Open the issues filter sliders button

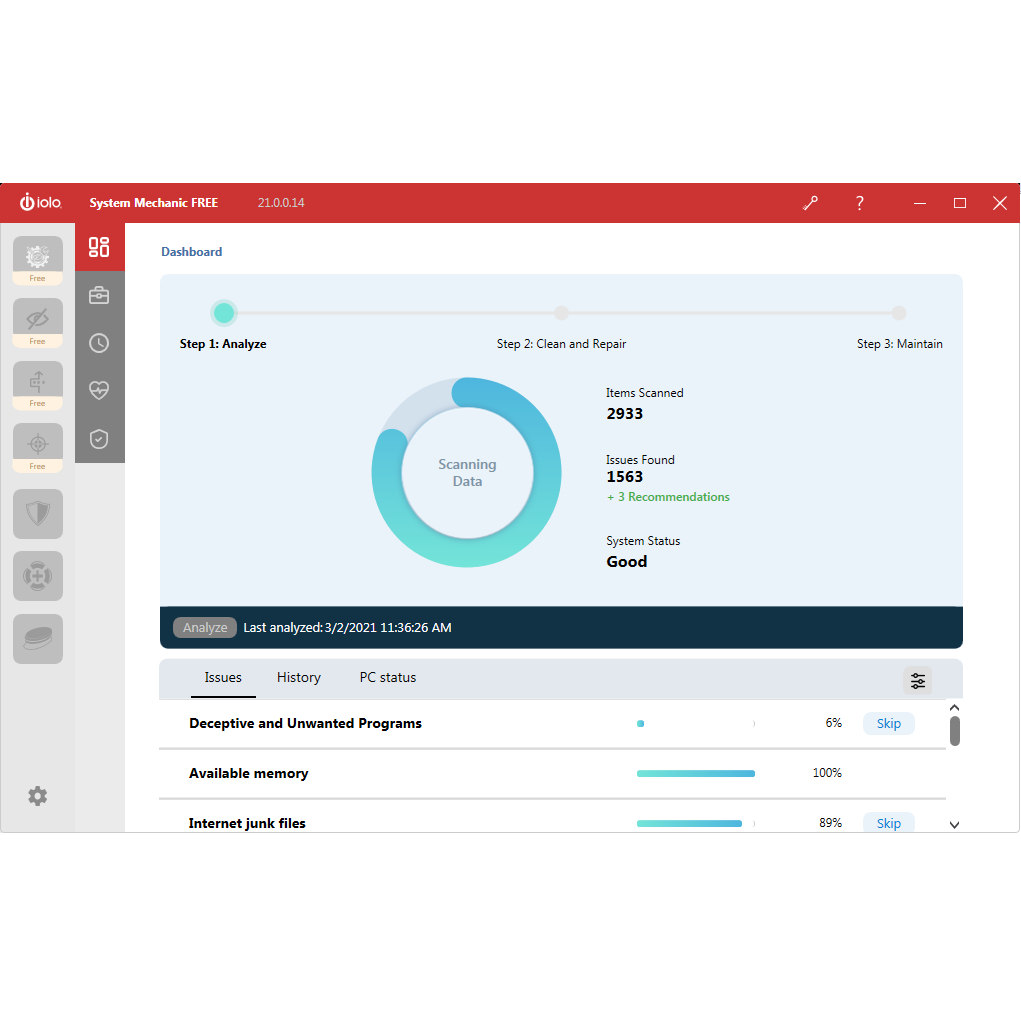coord(917,681)
